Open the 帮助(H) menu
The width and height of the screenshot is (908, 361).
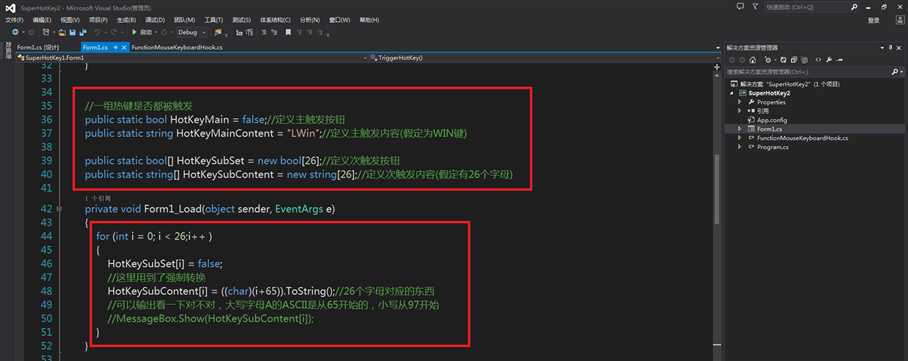369,20
